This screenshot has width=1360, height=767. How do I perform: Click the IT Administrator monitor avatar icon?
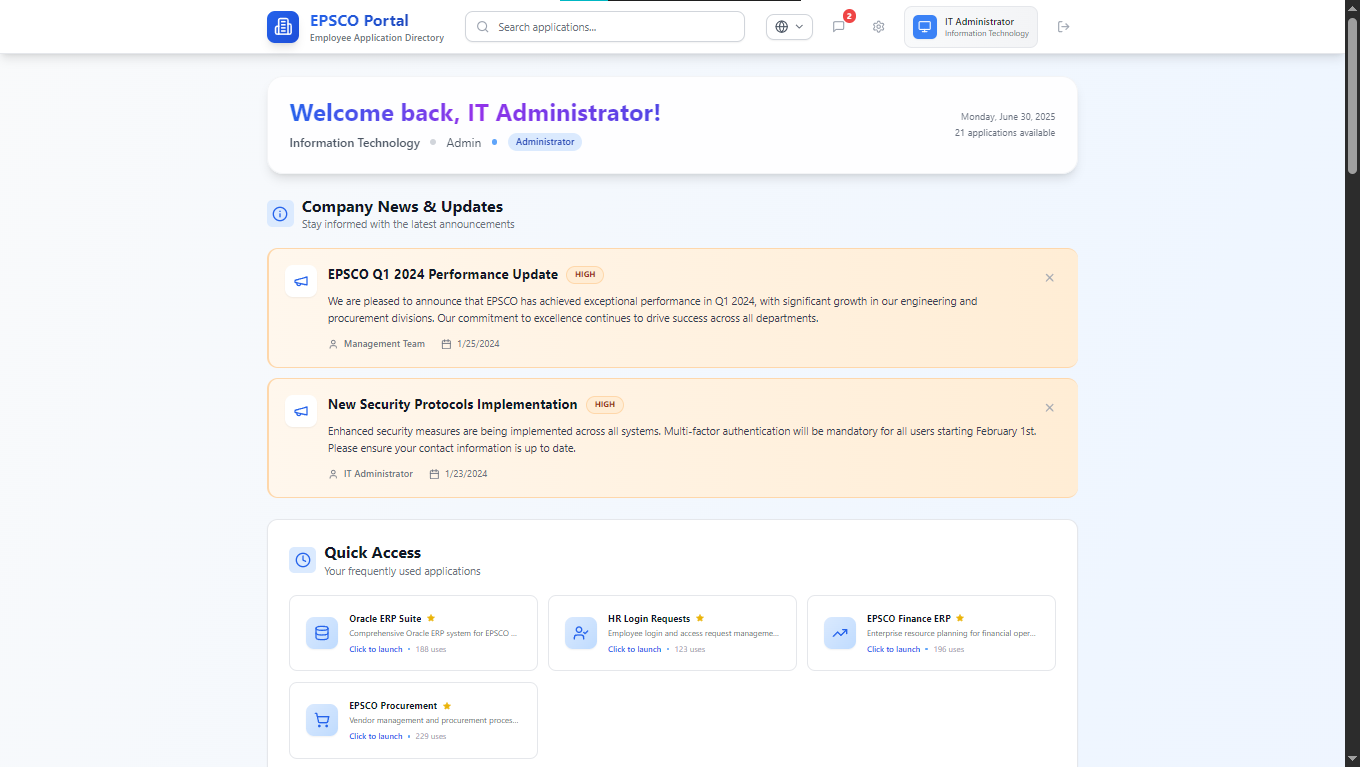(x=925, y=27)
